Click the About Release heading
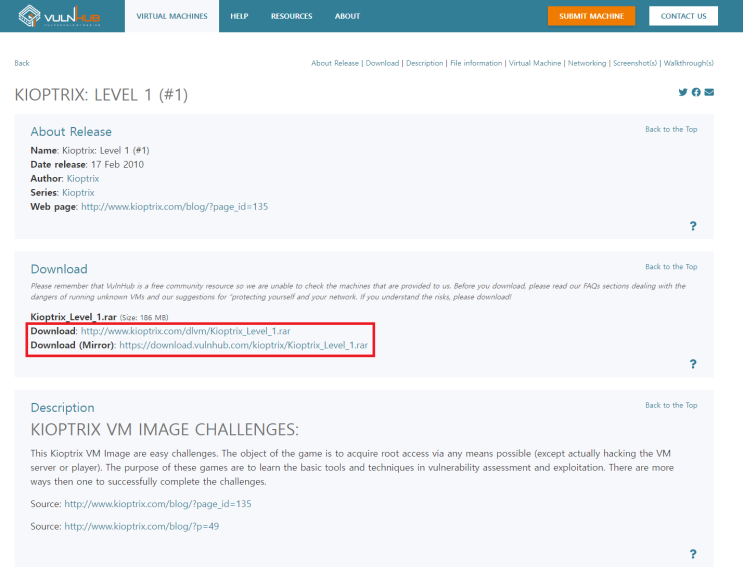The image size is (743, 567). [x=71, y=132]
